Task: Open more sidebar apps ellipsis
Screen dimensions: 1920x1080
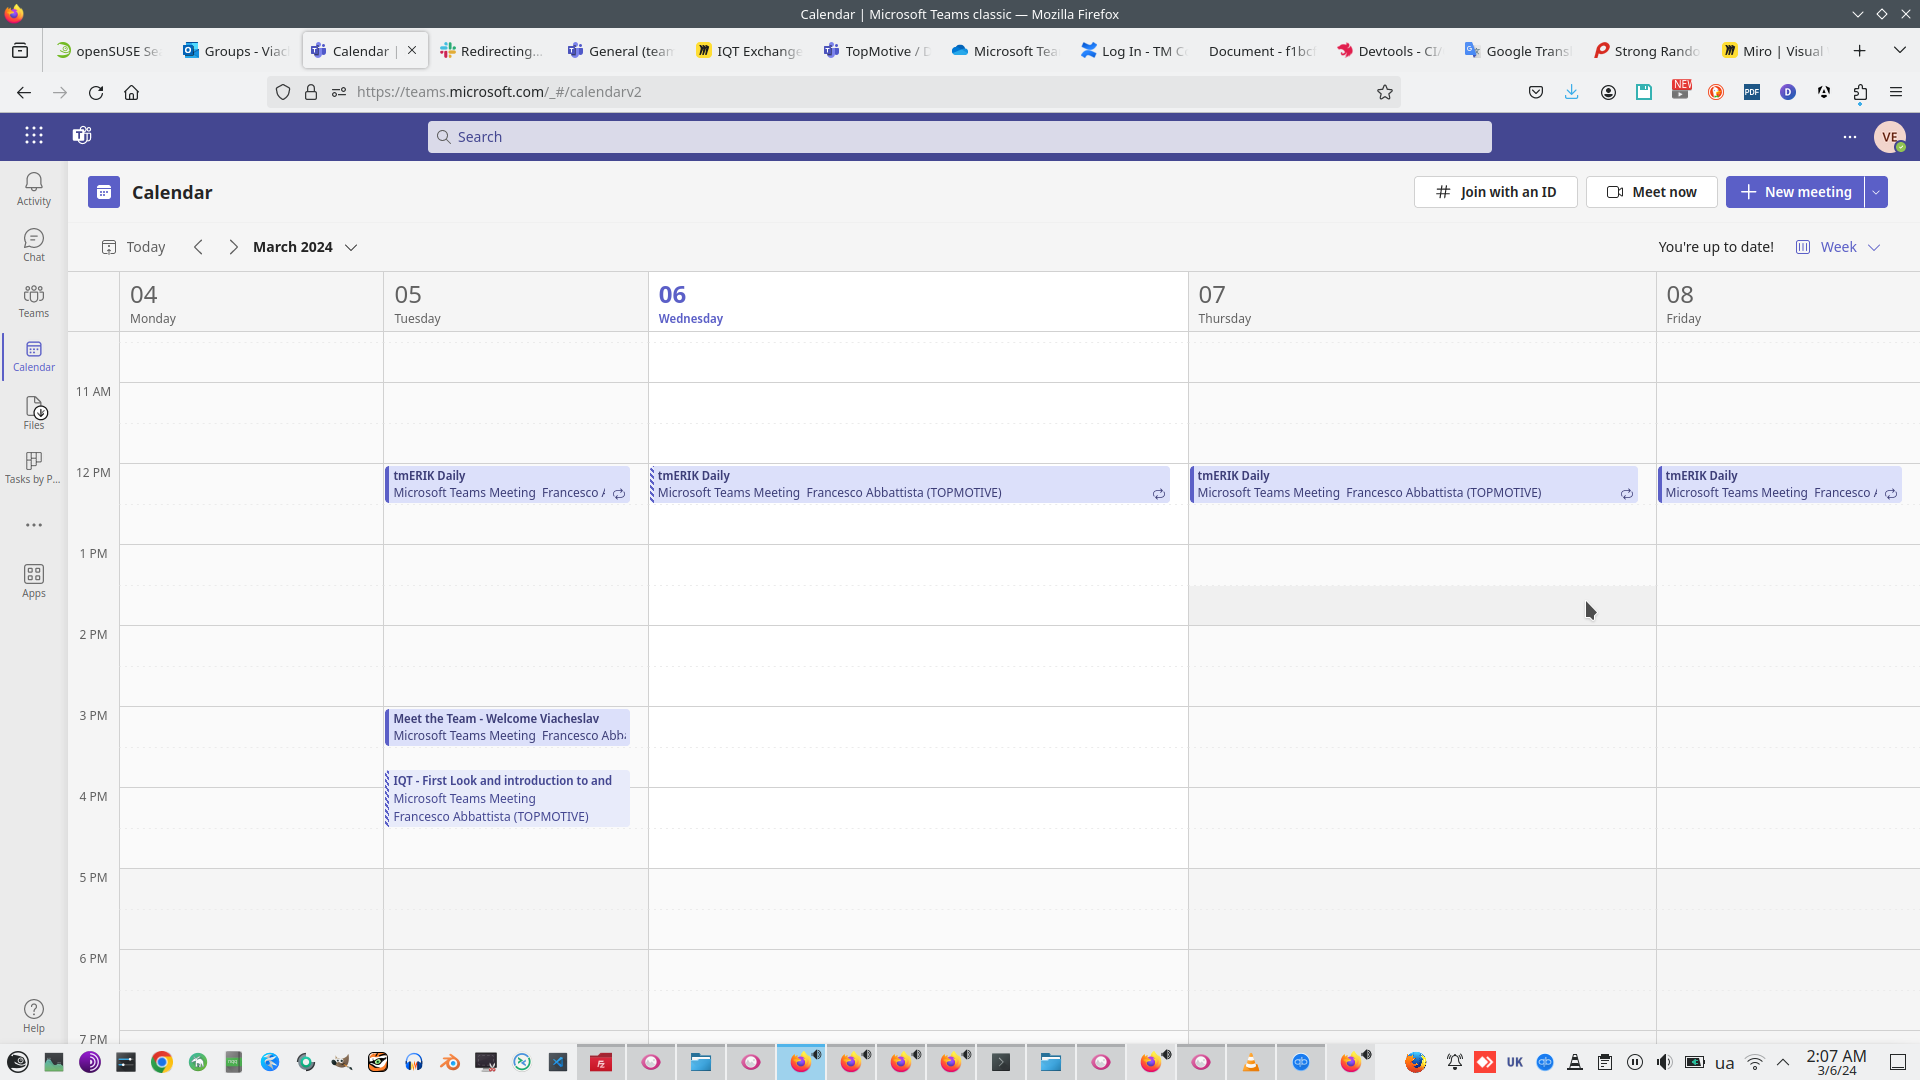Action: pos(34,525)
